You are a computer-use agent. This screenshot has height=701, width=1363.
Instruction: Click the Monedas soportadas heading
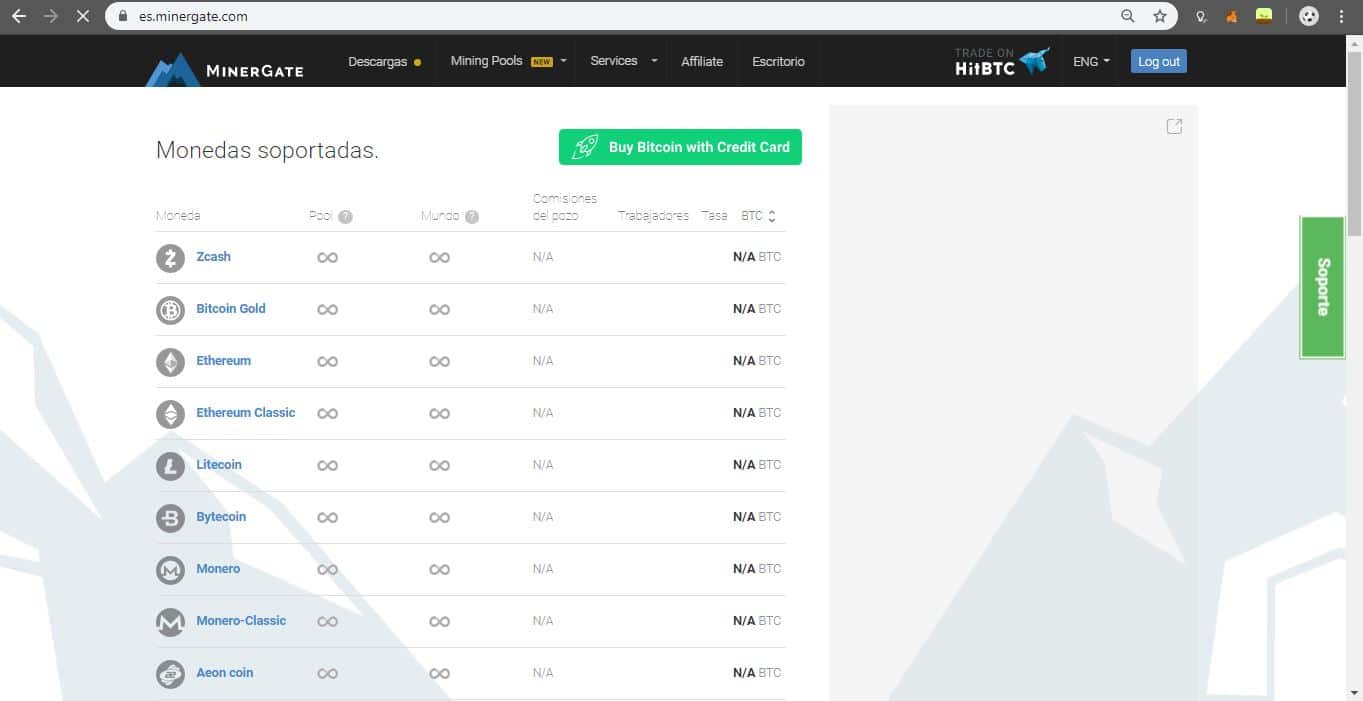point(267,151)
